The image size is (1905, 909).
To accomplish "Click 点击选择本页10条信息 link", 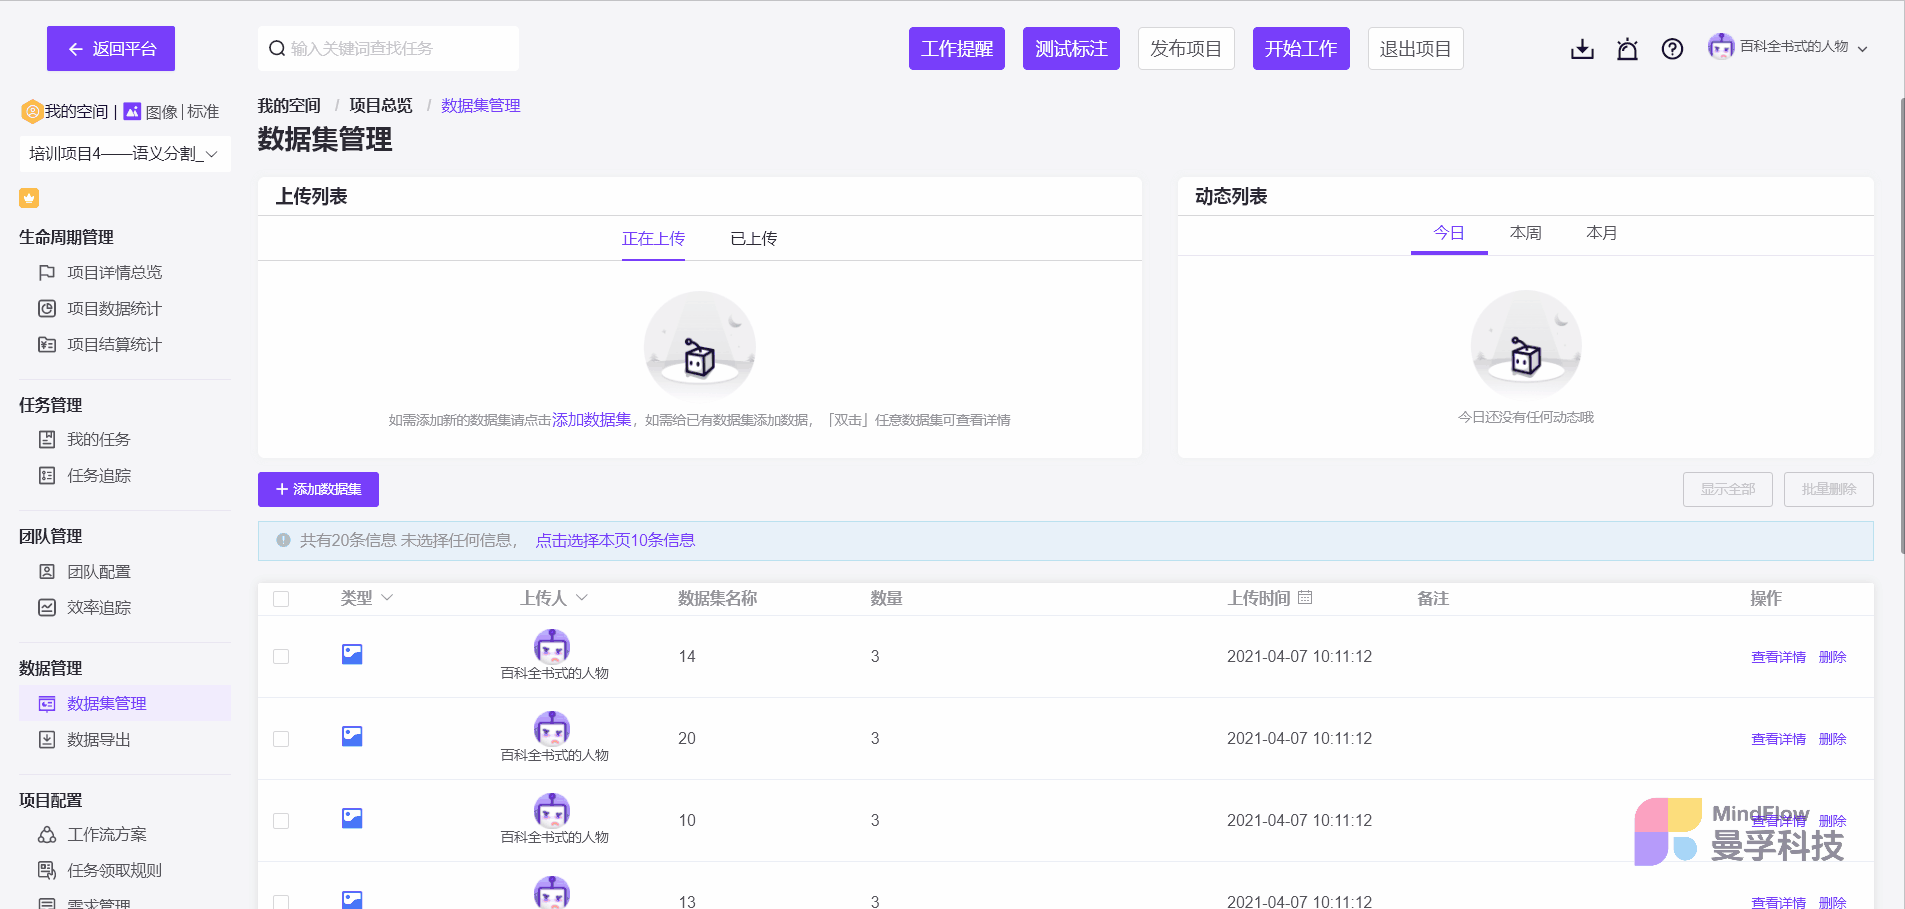I will coord(615,540).
